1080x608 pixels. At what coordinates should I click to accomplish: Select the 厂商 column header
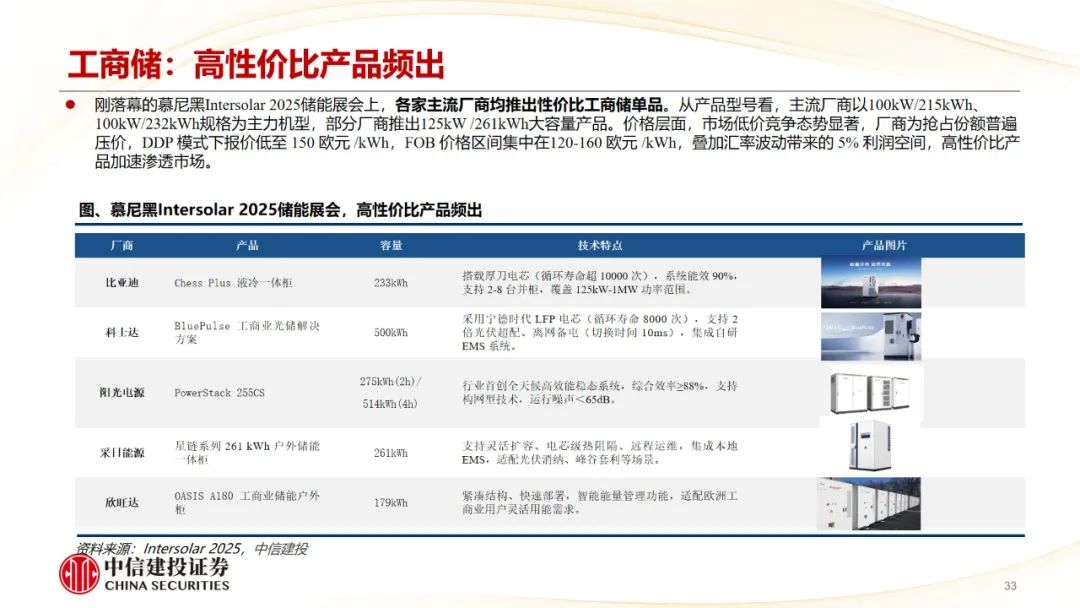coord(122,245)
